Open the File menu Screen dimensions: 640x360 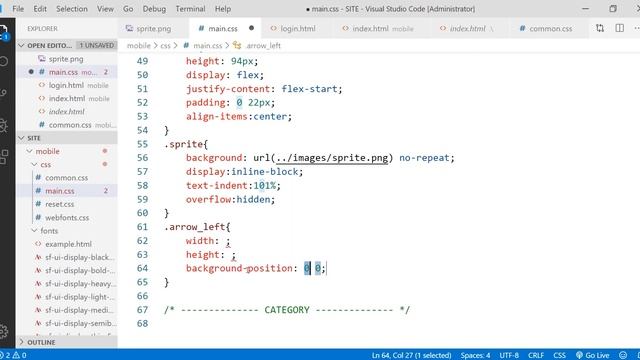pos(18,9)
